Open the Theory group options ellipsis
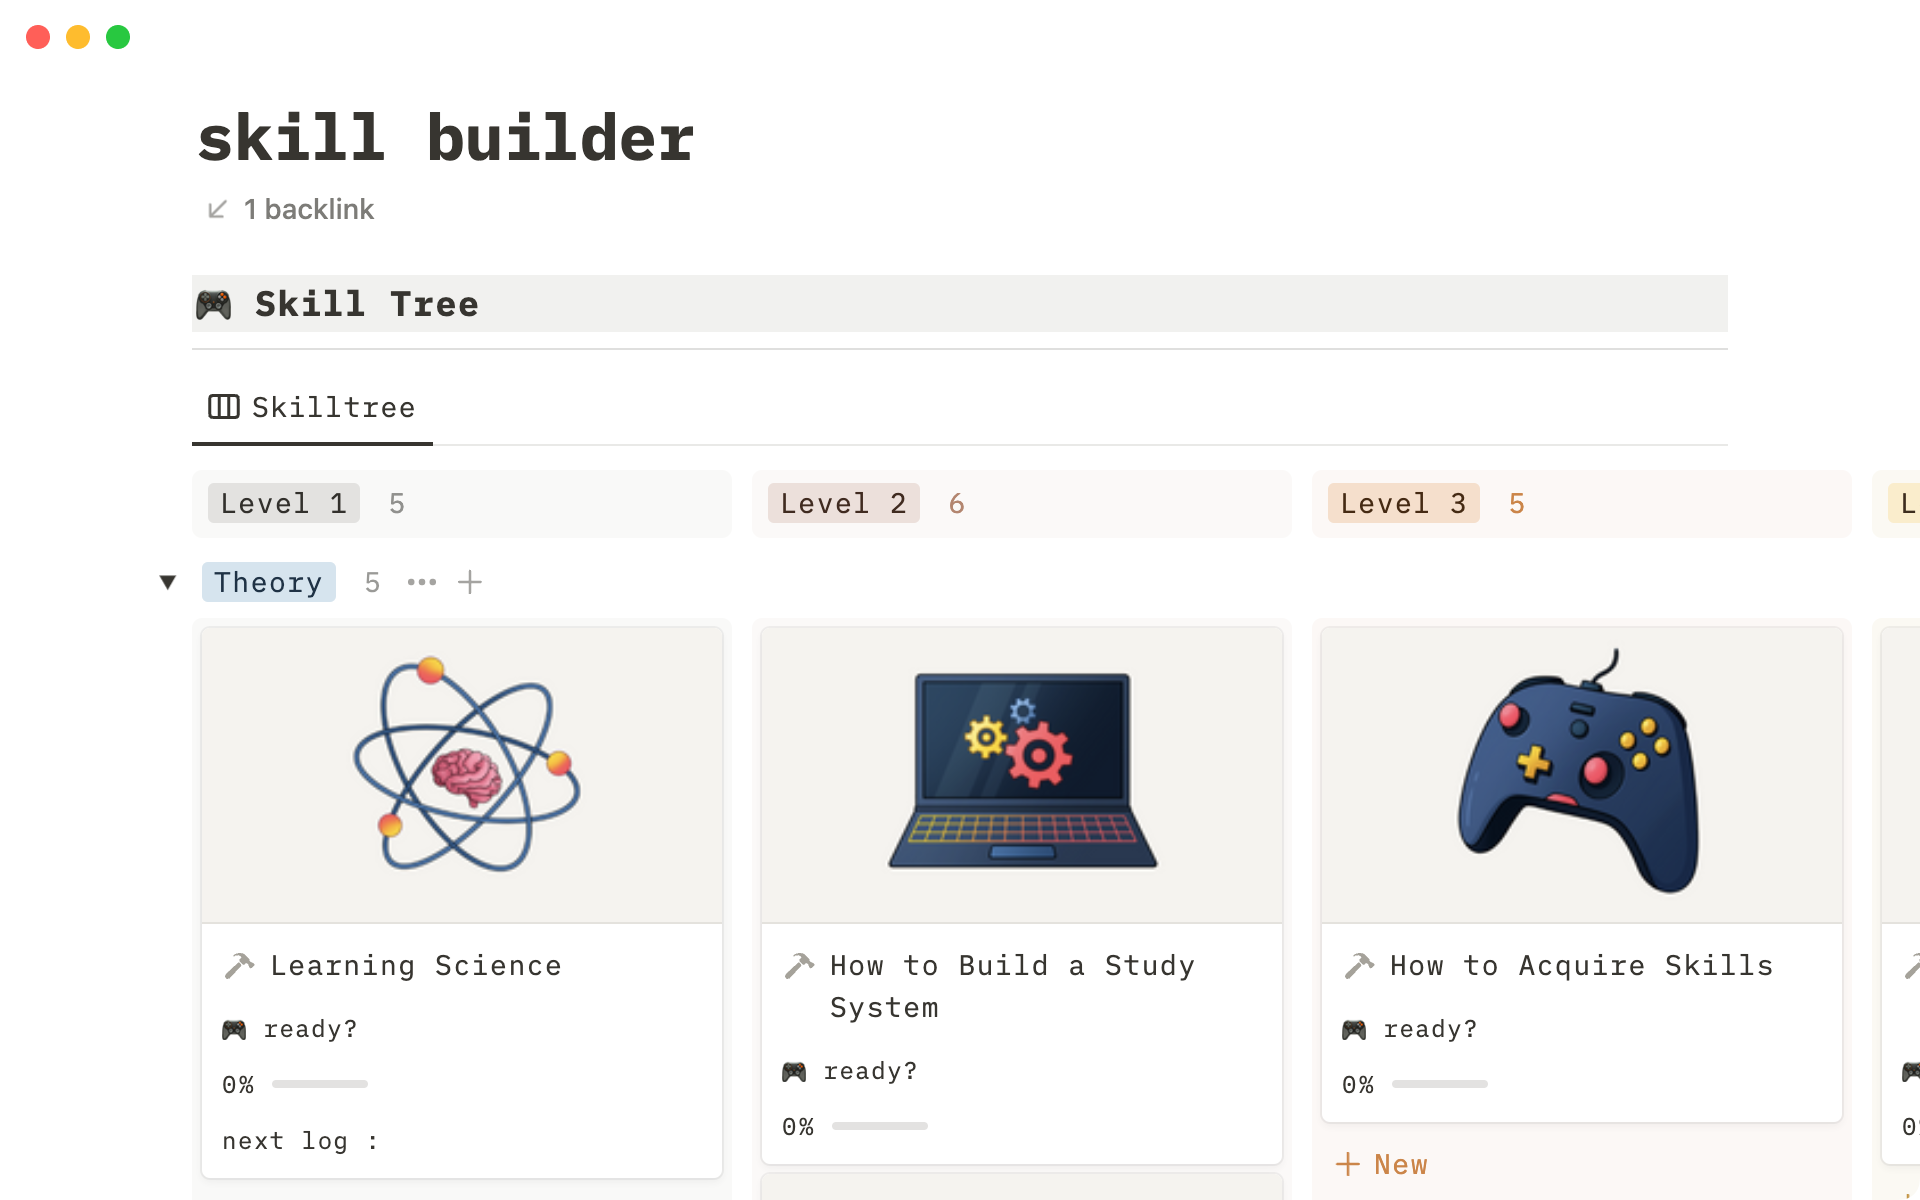Screen dimensions: 1920x1200 421,582
